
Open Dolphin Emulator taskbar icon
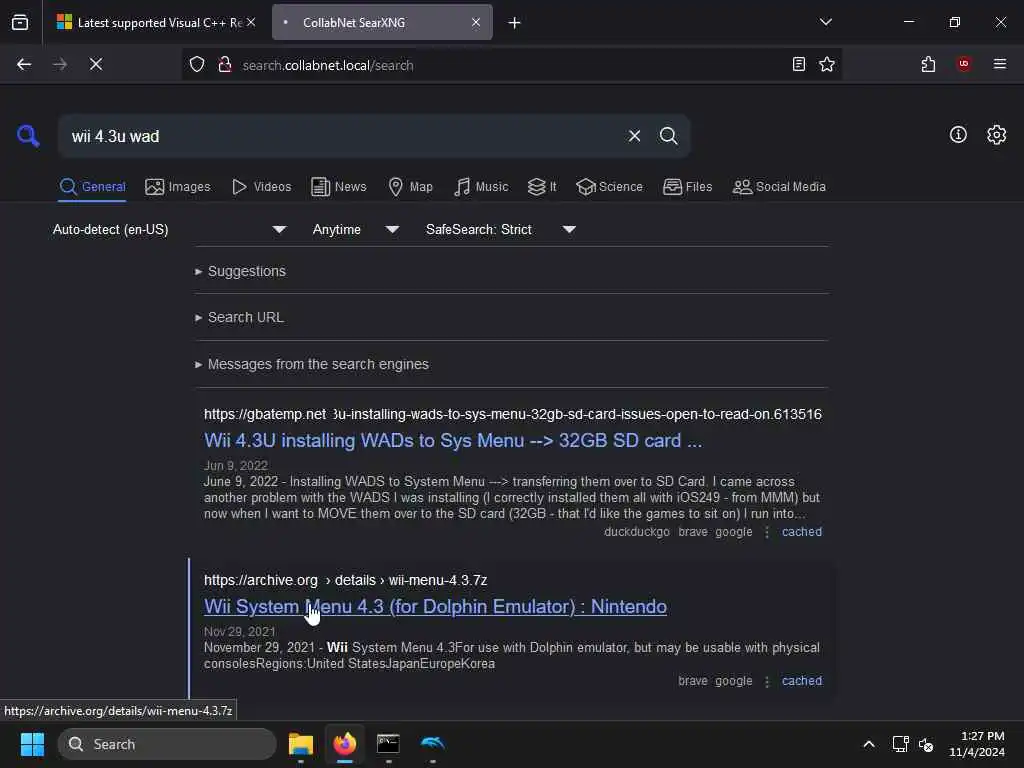point(432,744)
